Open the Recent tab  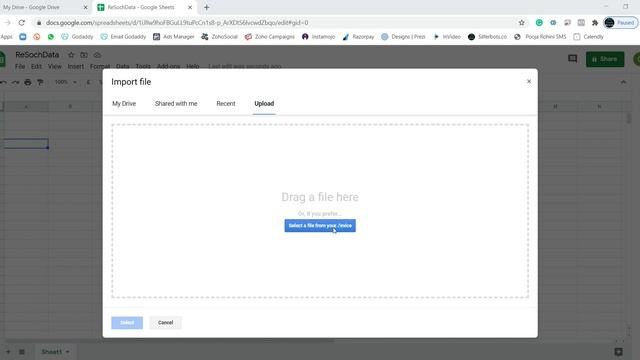[226, 104]
